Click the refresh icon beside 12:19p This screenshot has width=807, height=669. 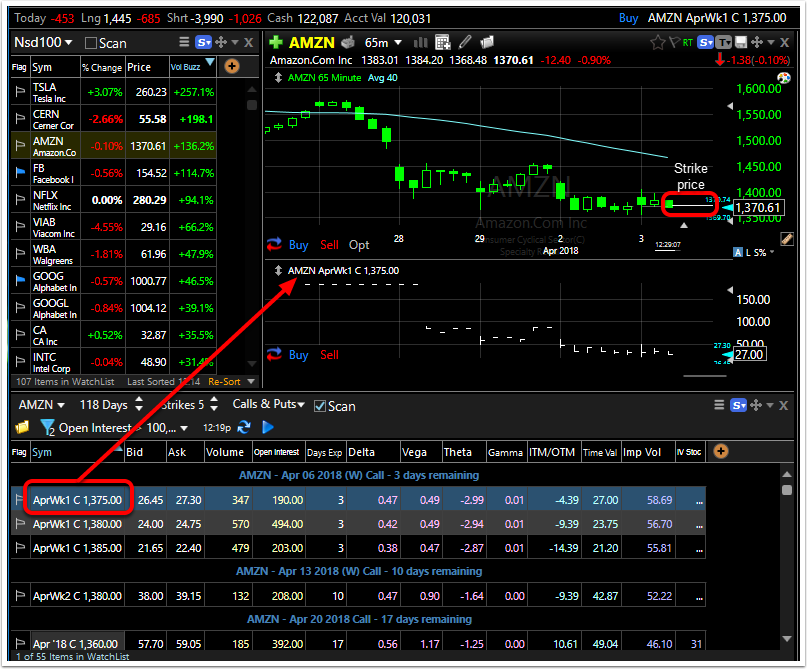tap(244, 427)
